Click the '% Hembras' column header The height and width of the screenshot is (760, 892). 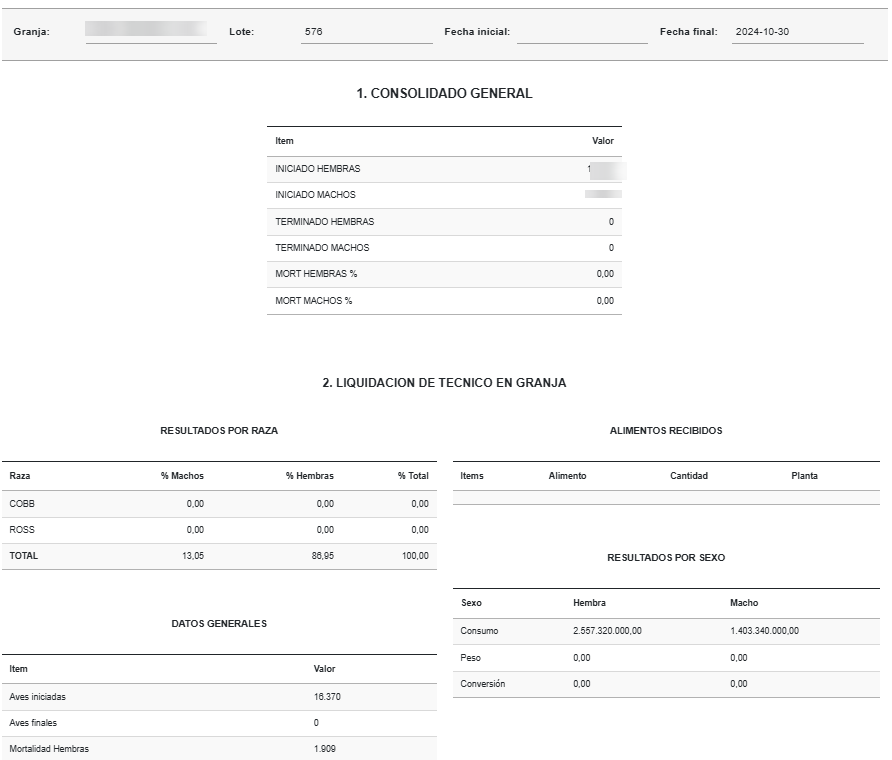tap(309, 476)
